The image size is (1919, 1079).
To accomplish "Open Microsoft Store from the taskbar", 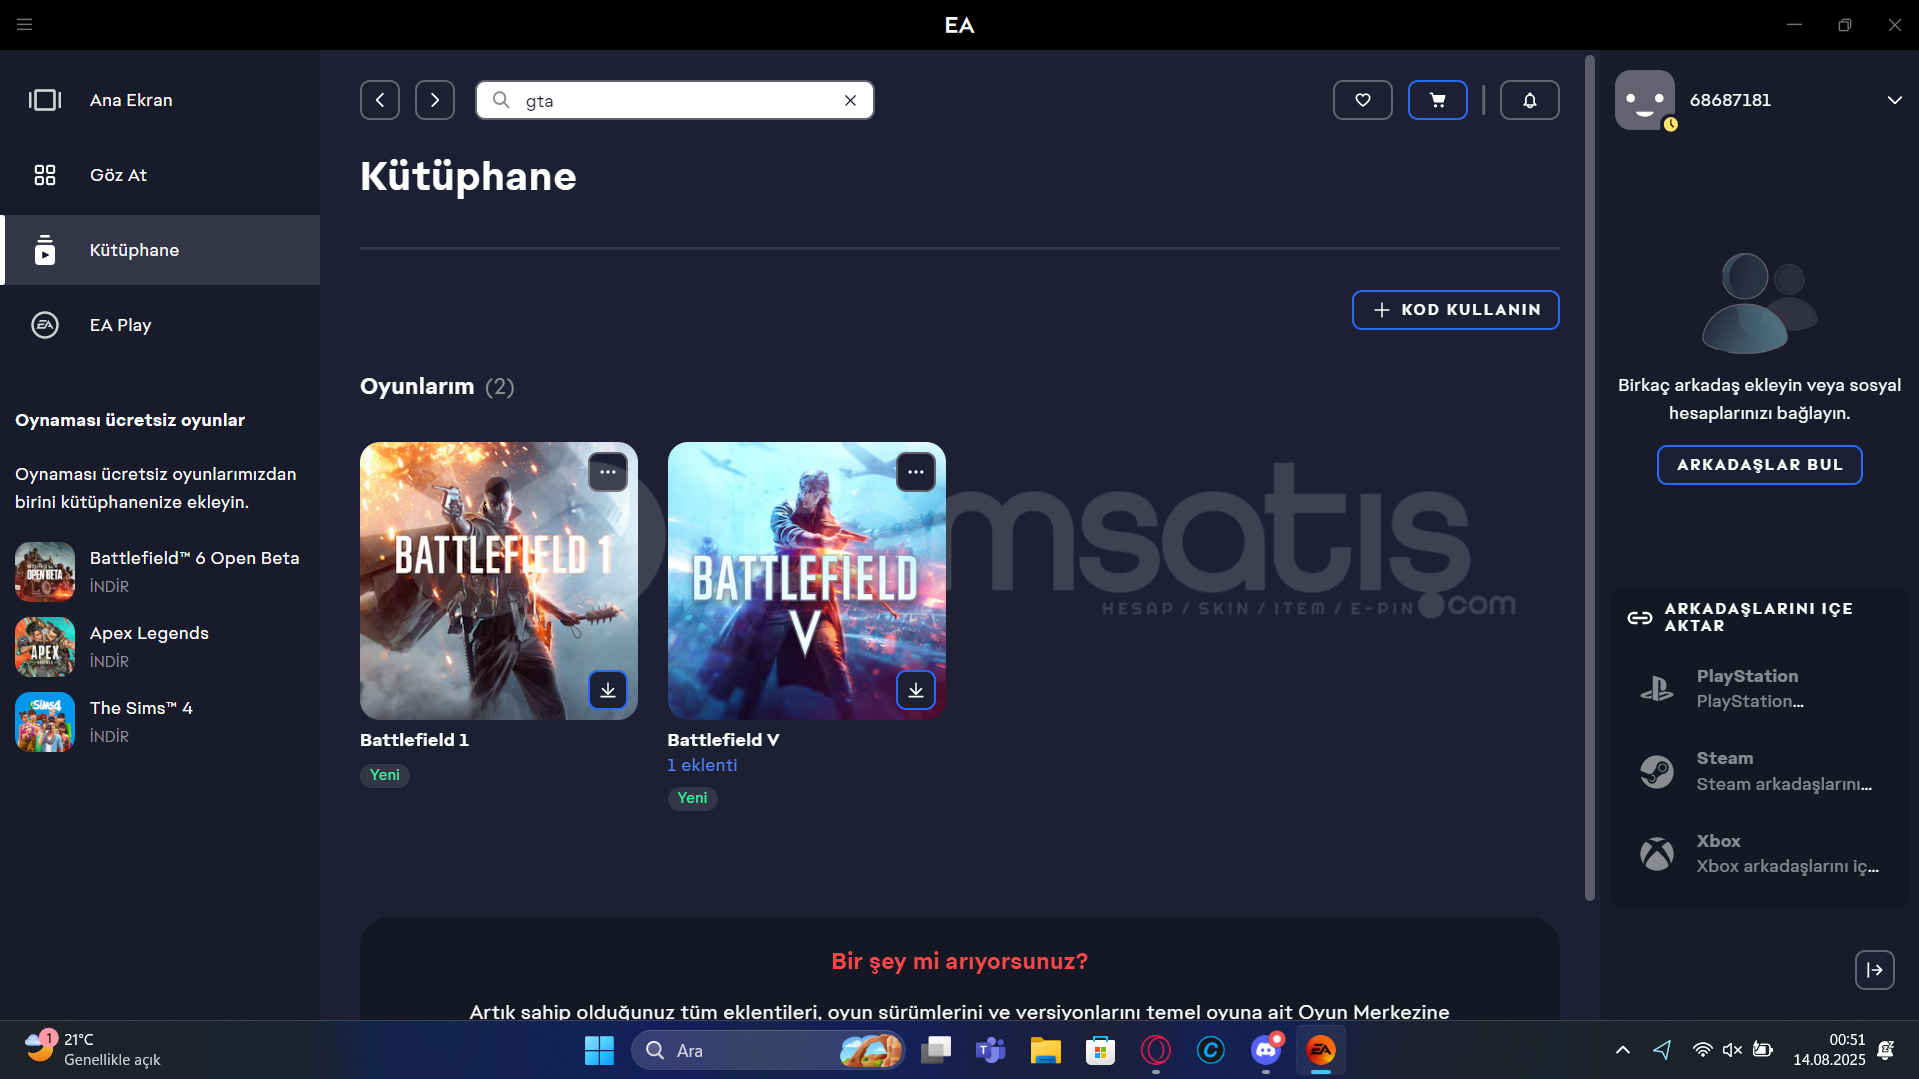I will click(x=1100, y=1050).
